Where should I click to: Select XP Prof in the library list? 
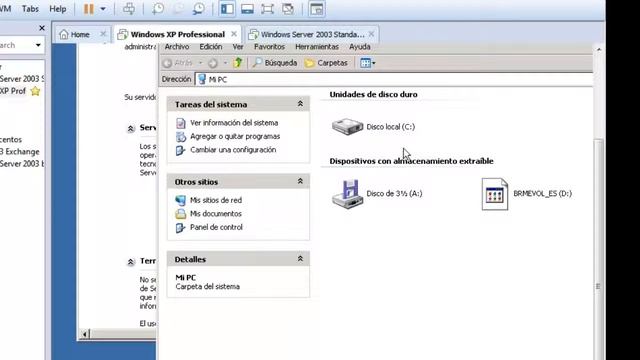13,91
